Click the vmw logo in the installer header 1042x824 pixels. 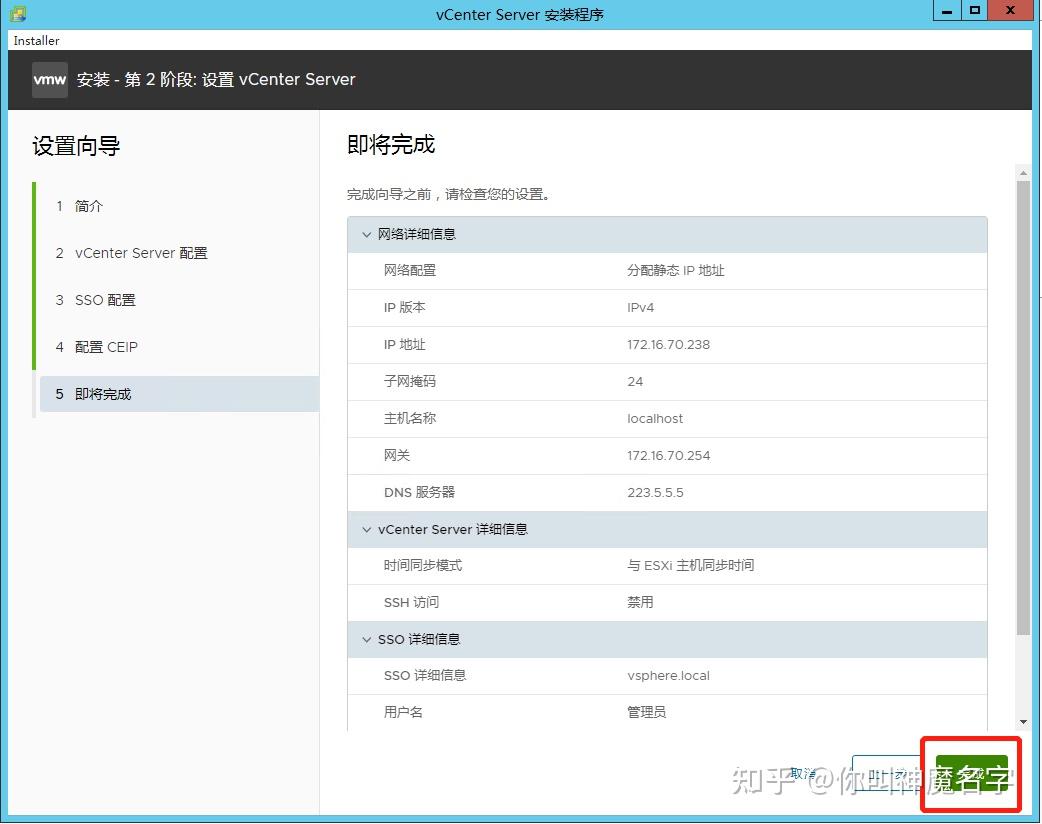(x=49, y=79)
